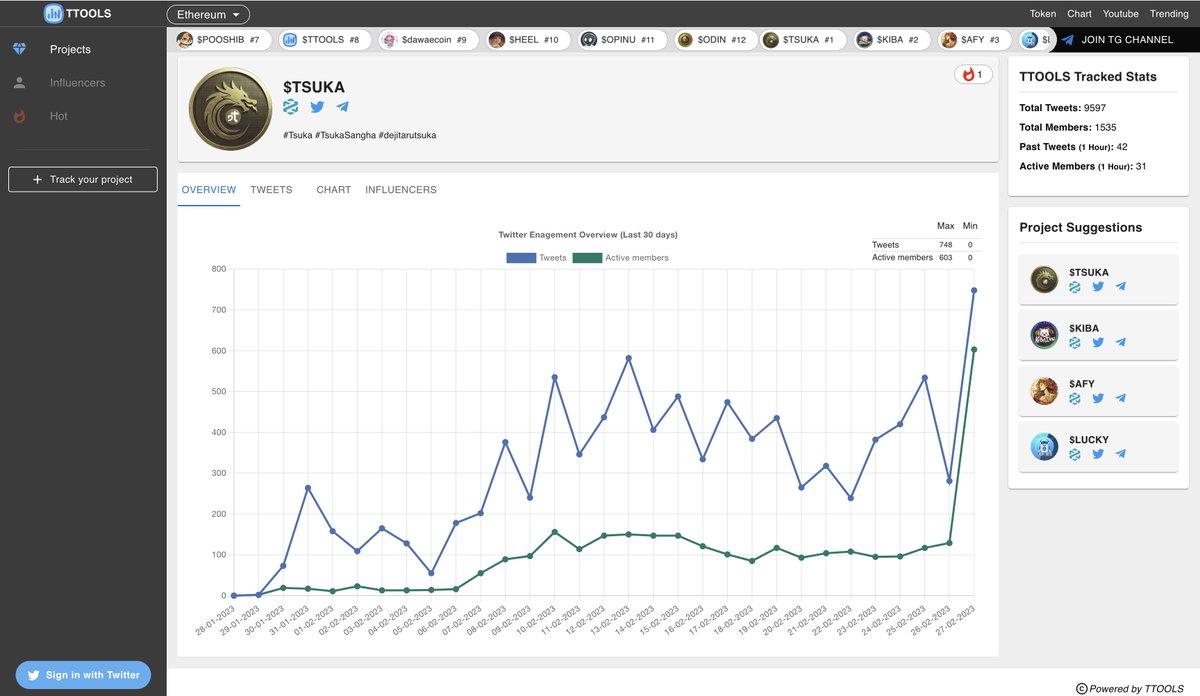Click the fire hot counter badge
The image size is (1200, 696).
point(972,74)
